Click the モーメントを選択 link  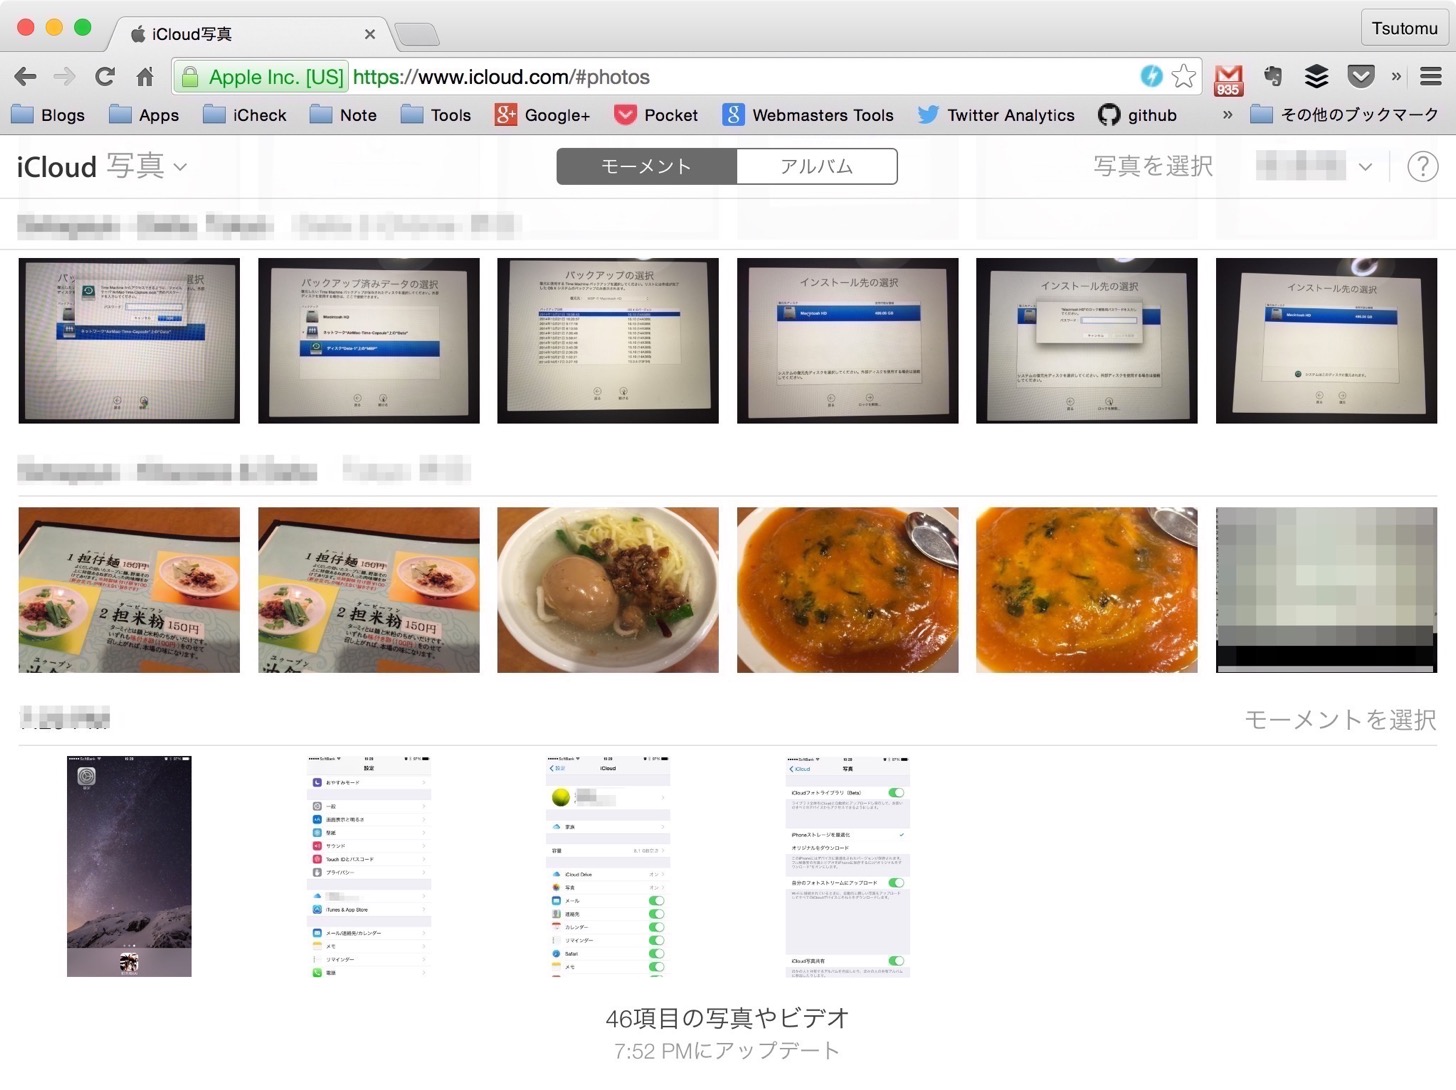pos(1340,719)
